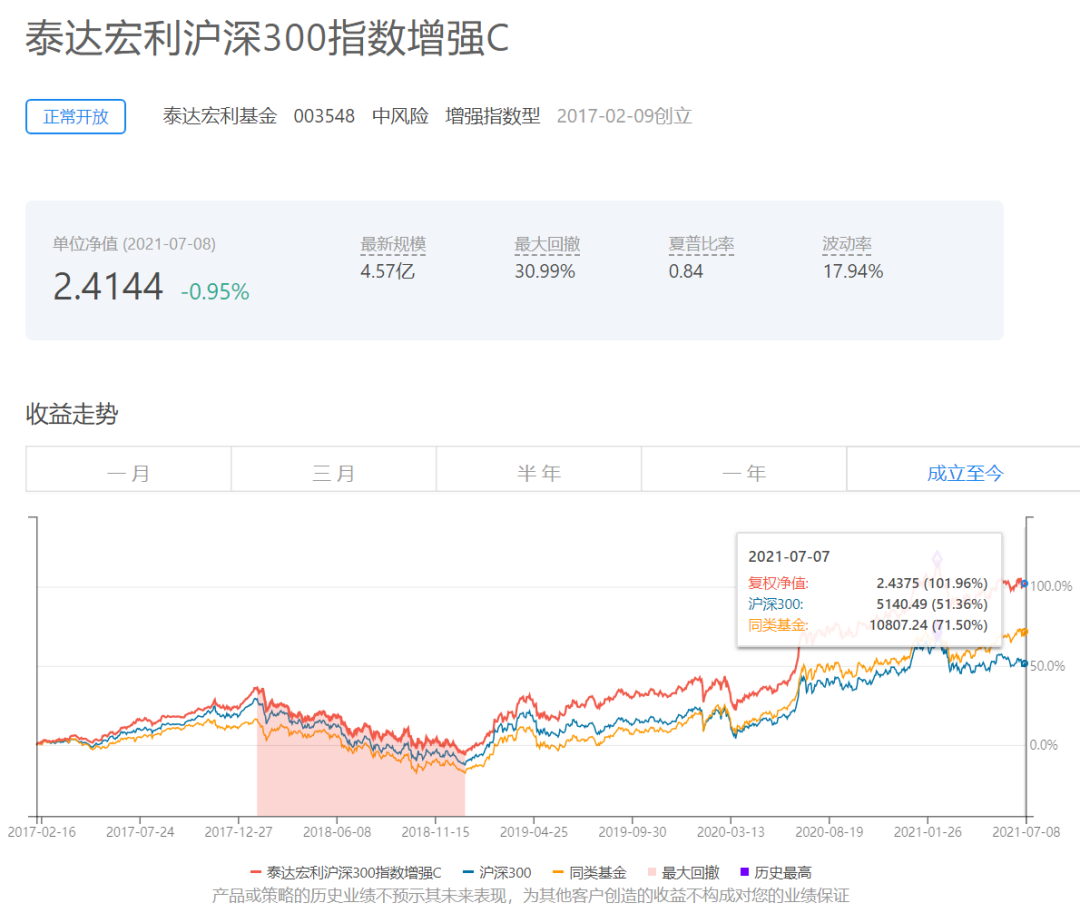Click the 增强指数型 fund type
Screen dimensions: 1080x913
[x=492, y=116]
